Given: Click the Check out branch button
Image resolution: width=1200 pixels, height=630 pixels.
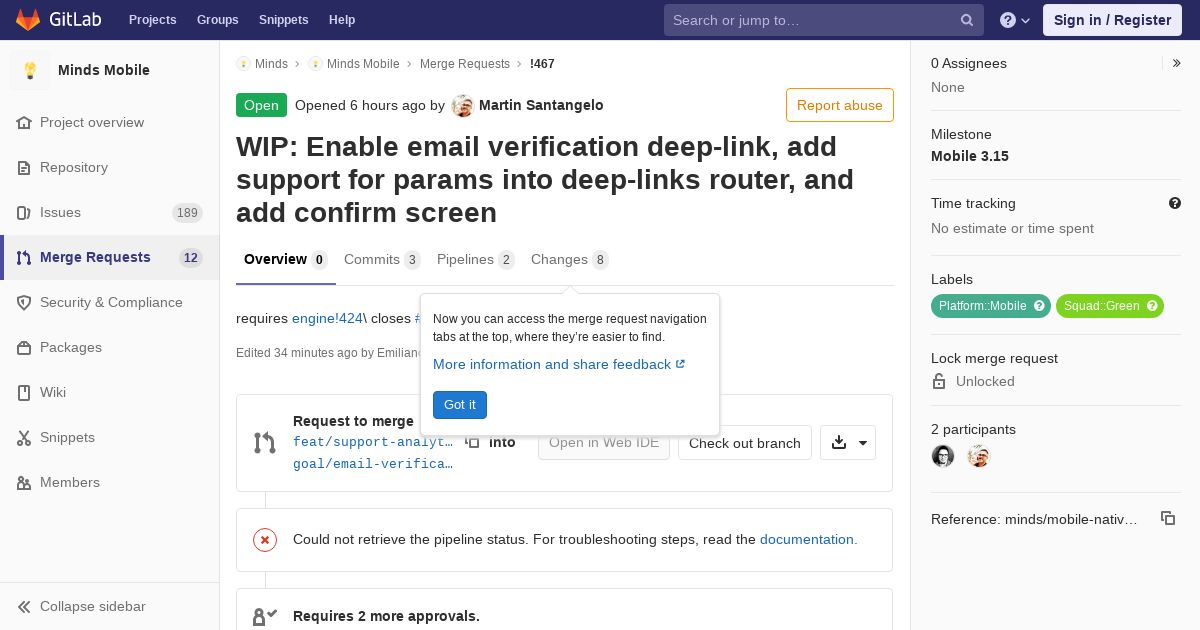Looking at the screenshot, I should click(745, 443).
